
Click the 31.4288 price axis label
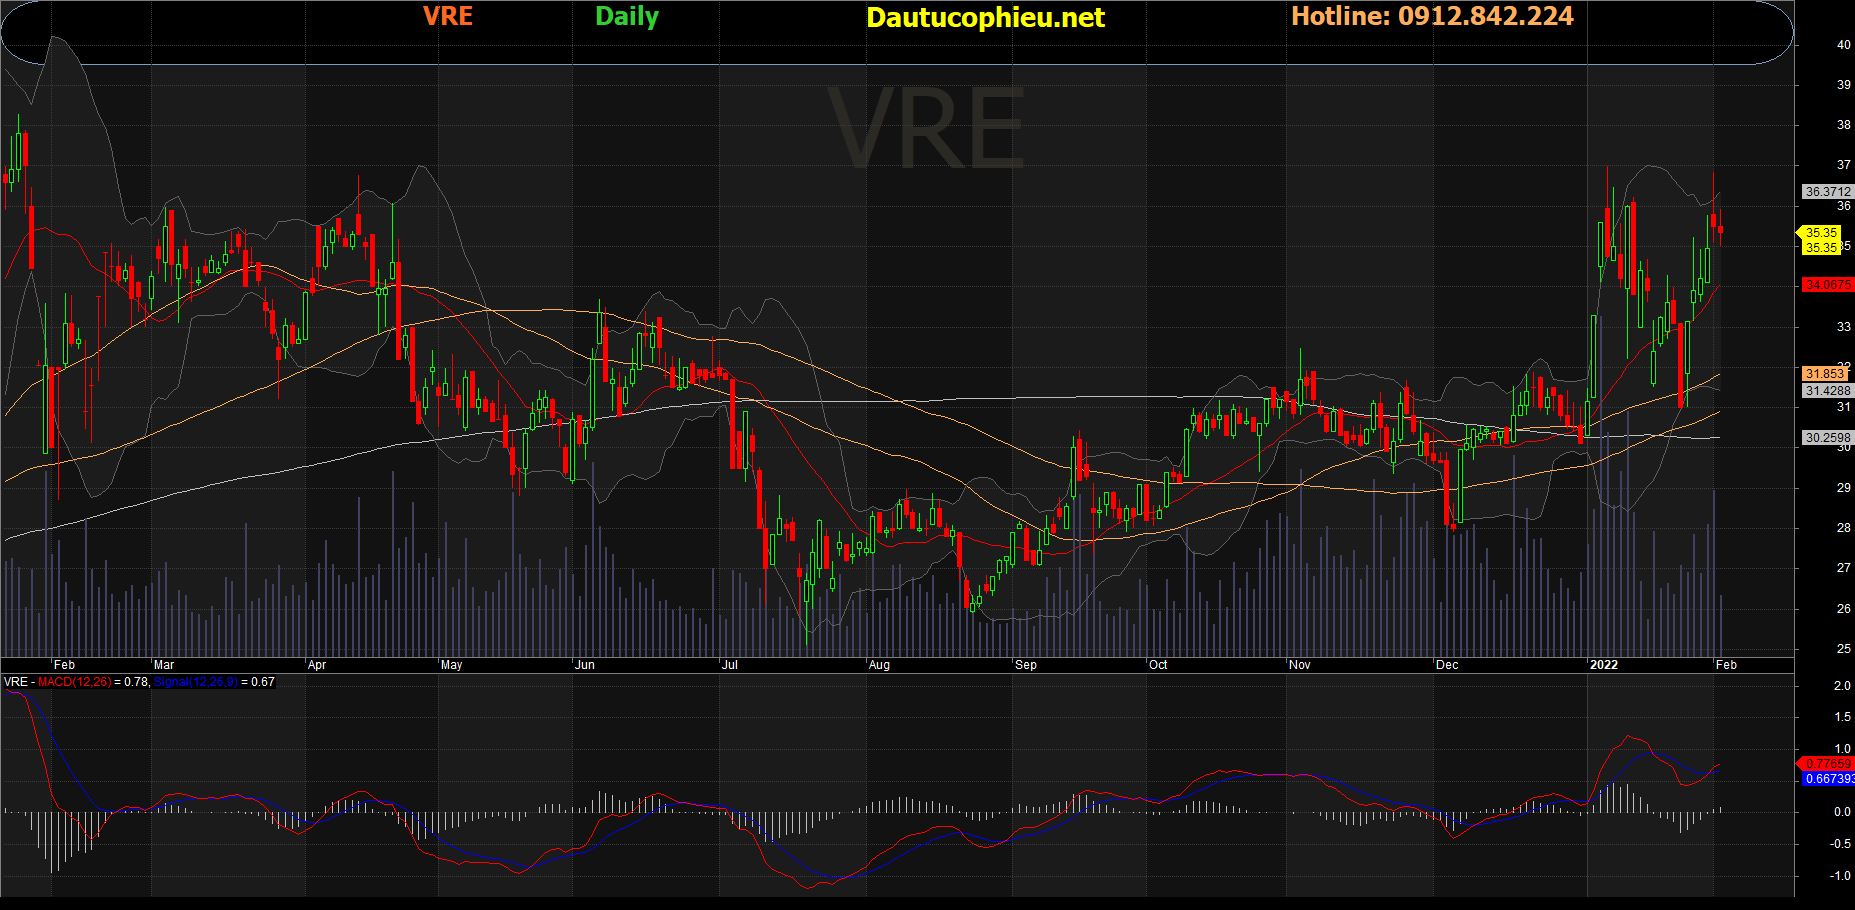tap(1828, 391)
